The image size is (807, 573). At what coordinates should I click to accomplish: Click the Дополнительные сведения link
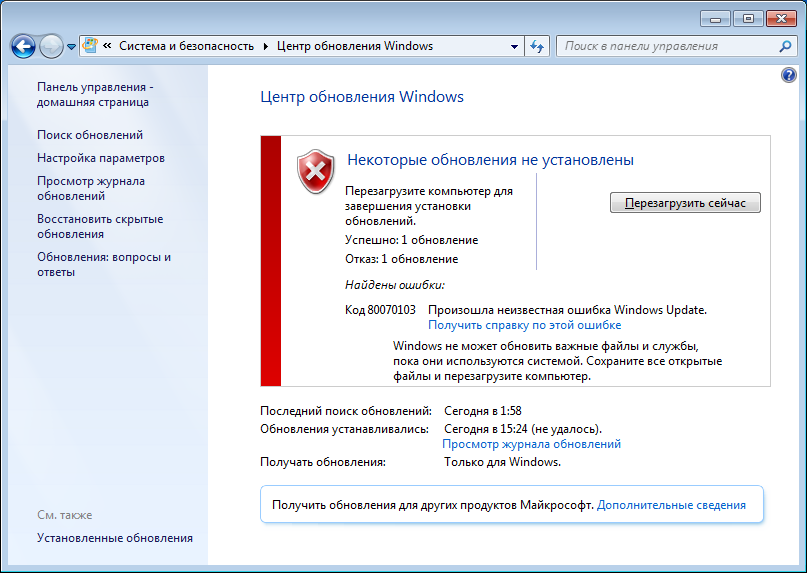671,505
